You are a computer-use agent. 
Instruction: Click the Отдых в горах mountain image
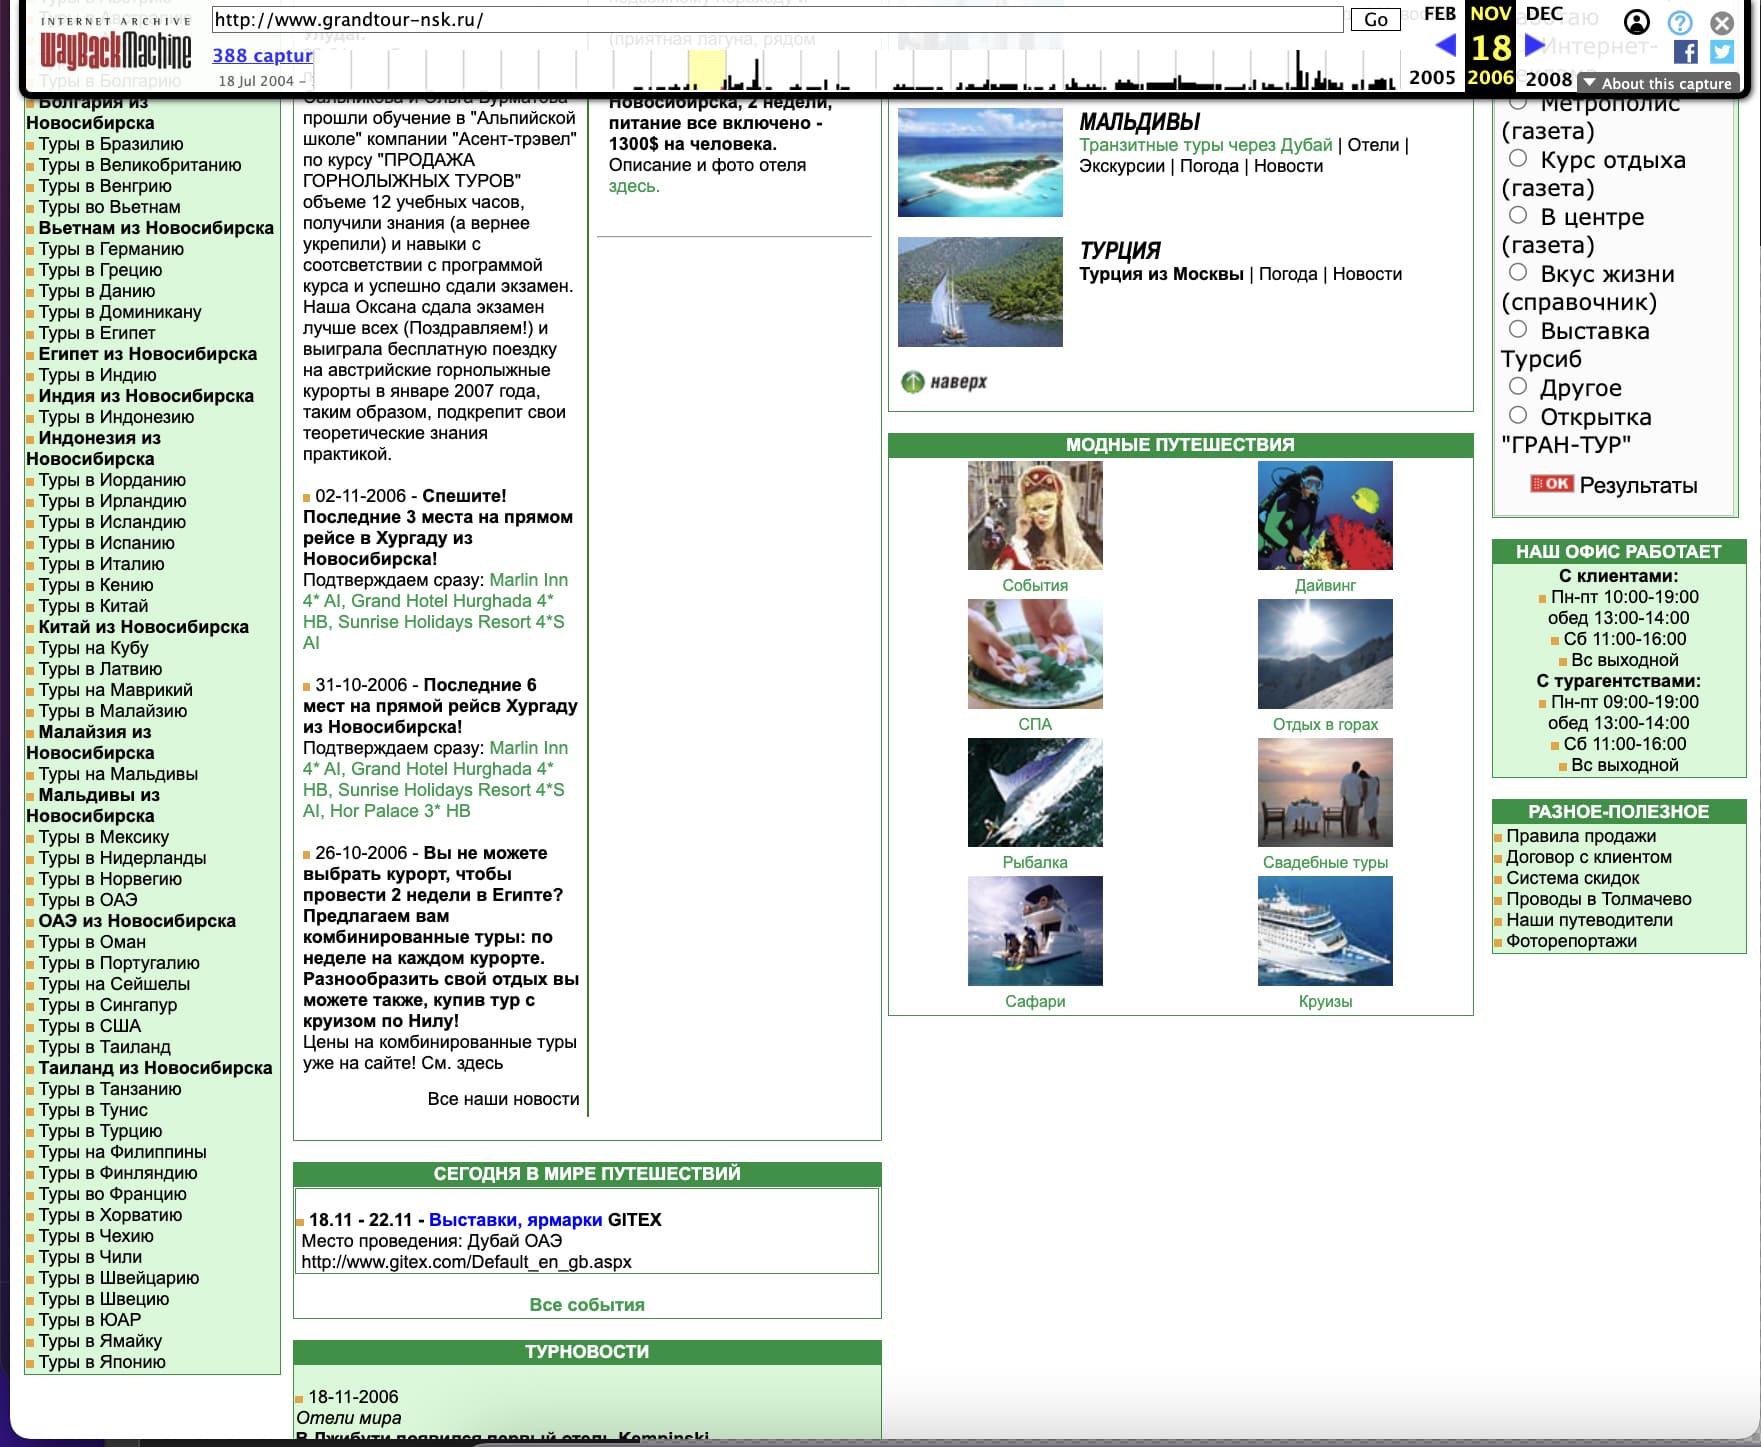point(1325,654)
